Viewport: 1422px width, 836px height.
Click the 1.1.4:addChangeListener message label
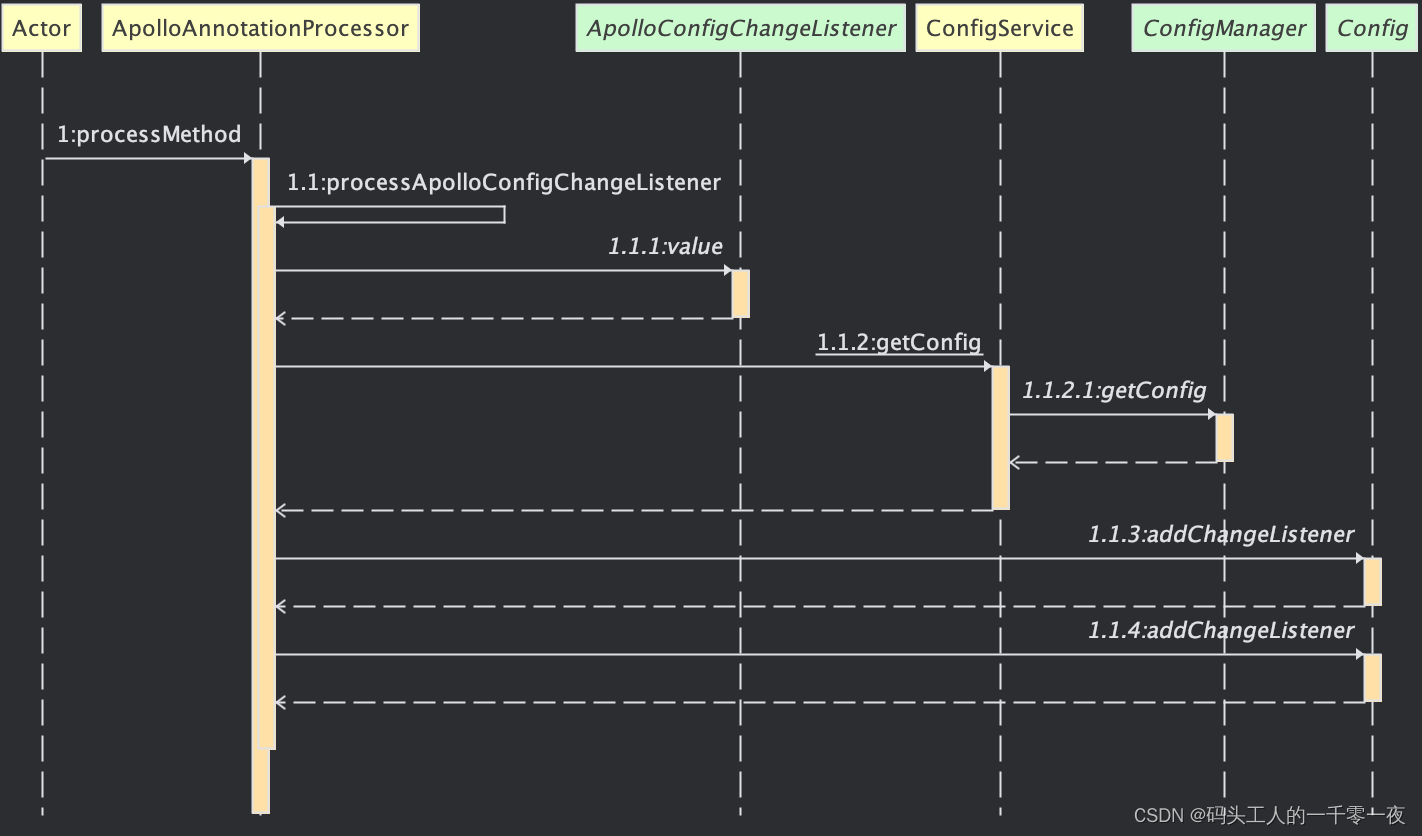[x=1221, y=630]
